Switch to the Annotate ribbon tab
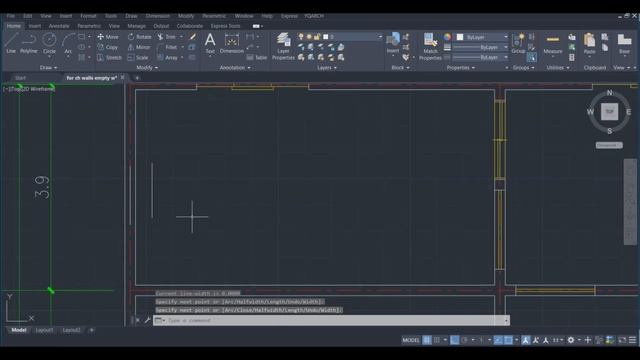This screenshot has height=360, width=640. click(59, 26)
